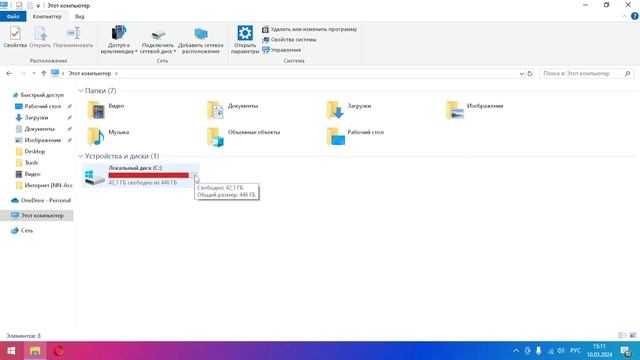Collapse the Папки (7) group
The image size is (640, 360).
tap(80, 91)
